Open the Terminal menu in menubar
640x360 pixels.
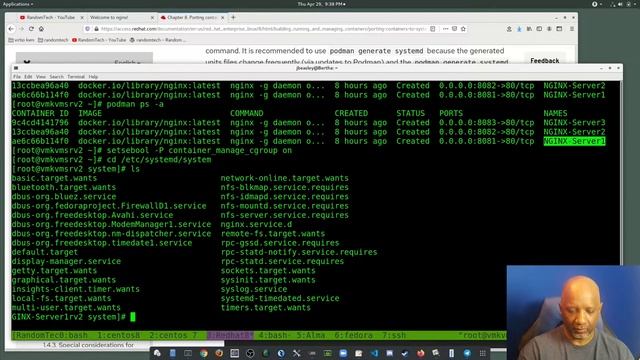coord(76,77)
